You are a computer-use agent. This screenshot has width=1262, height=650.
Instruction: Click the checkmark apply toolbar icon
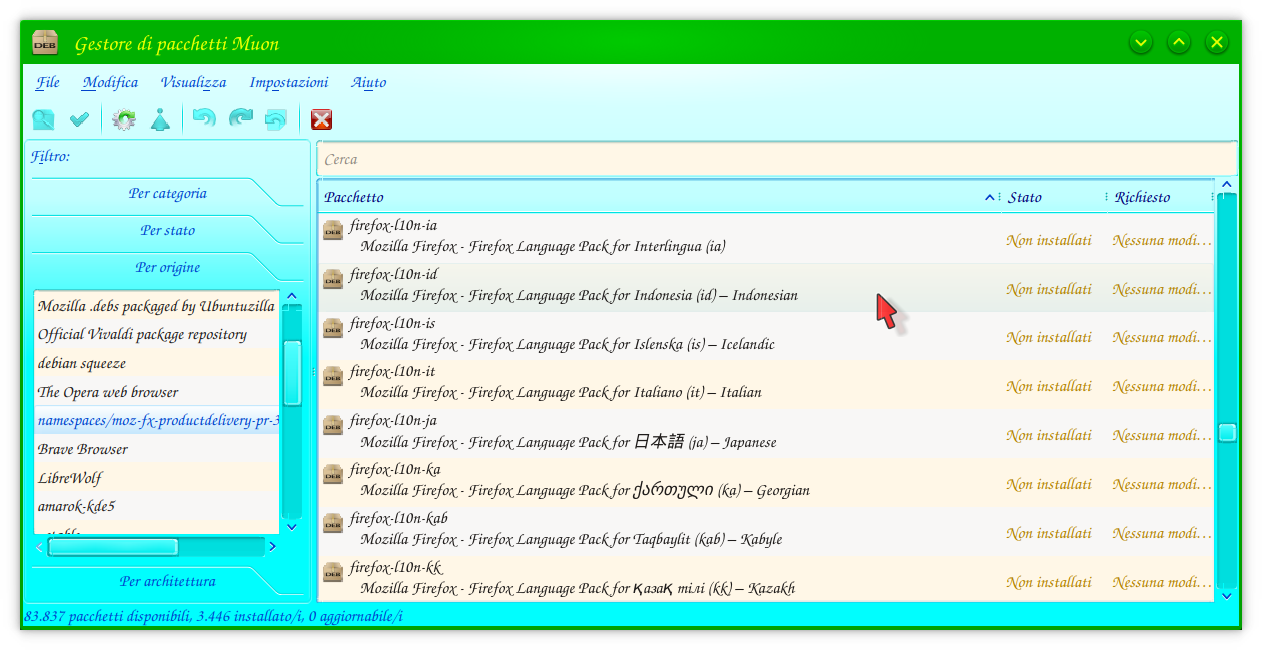[79, 120]
